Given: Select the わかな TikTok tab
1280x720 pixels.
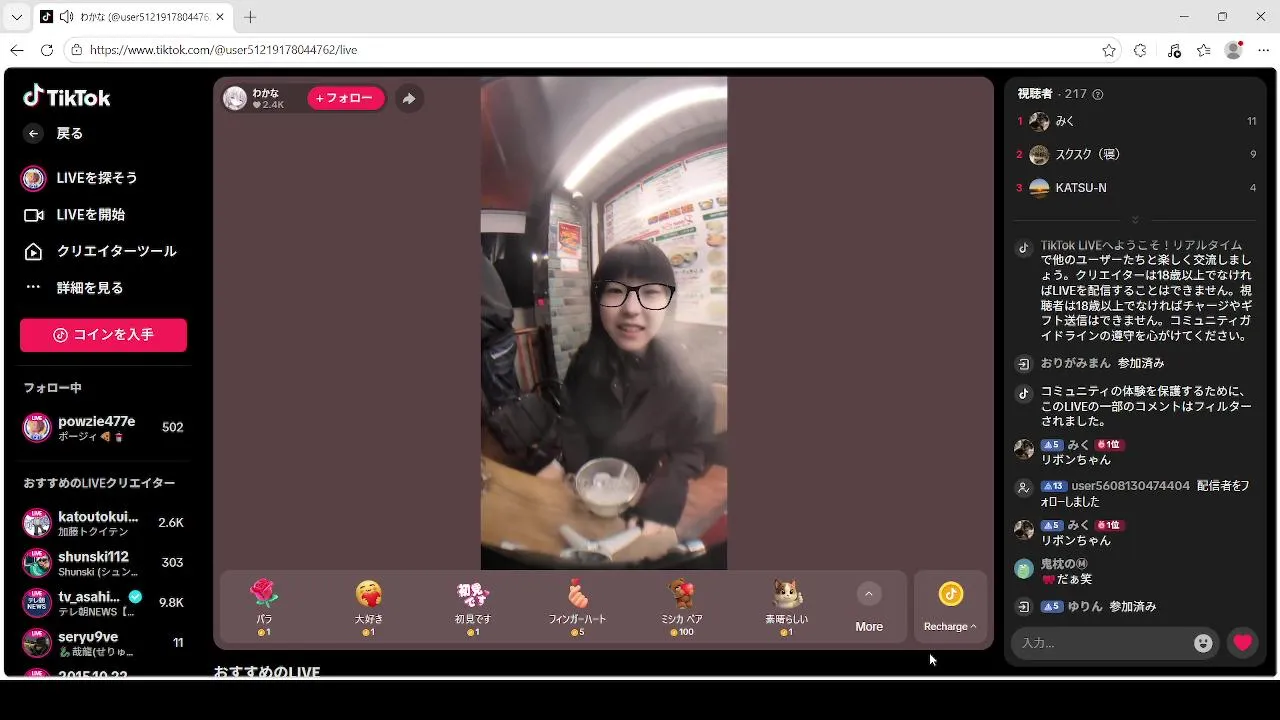Looking at the screenshot, I should (133, 17).
